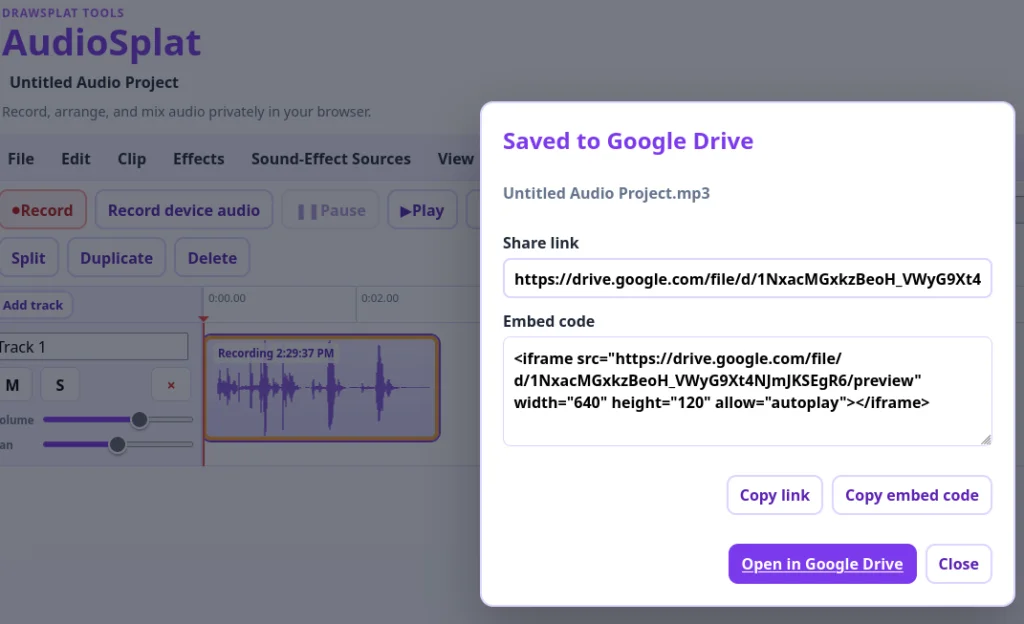Close the Saved to Google Drive dialog
The image size is (1024, 624).
click(959, 564)
